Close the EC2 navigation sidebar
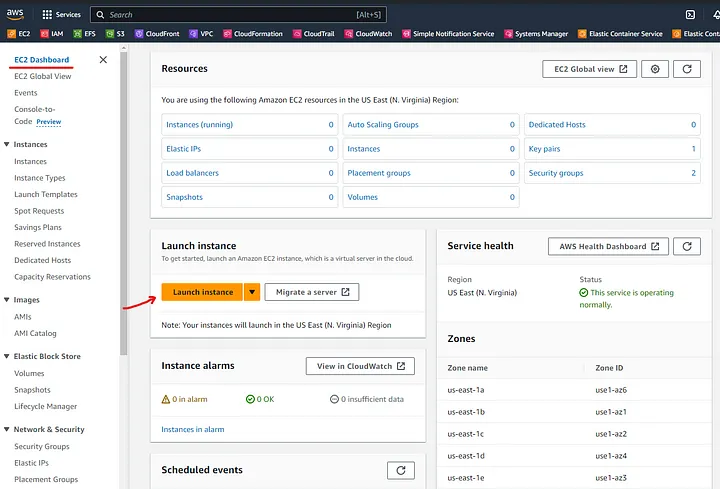720x489 pixels. 103,60
